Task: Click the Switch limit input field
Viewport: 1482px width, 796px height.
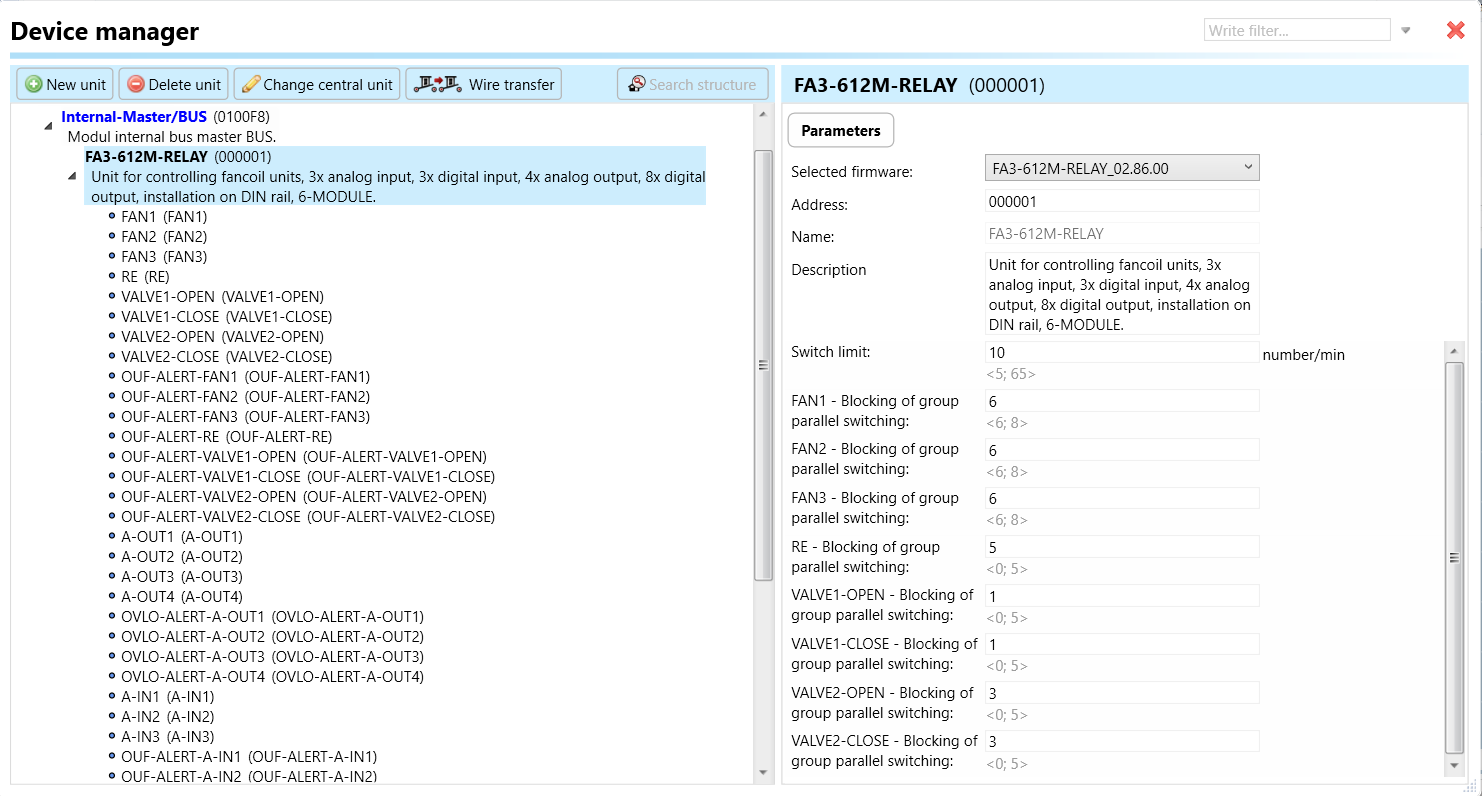Action: pyautogui.click(x=1121, y=353)
